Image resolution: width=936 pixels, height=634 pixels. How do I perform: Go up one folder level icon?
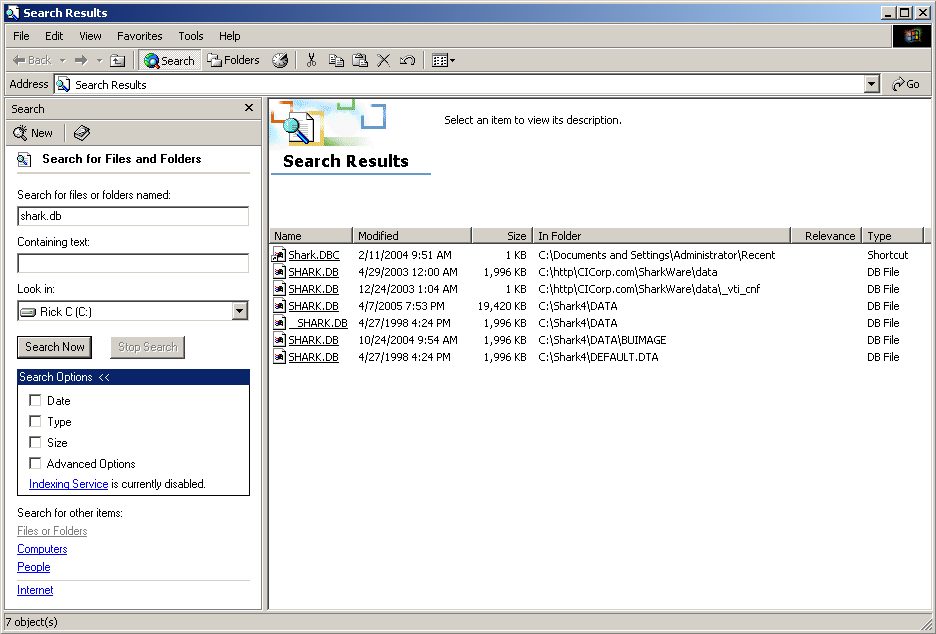118,60
